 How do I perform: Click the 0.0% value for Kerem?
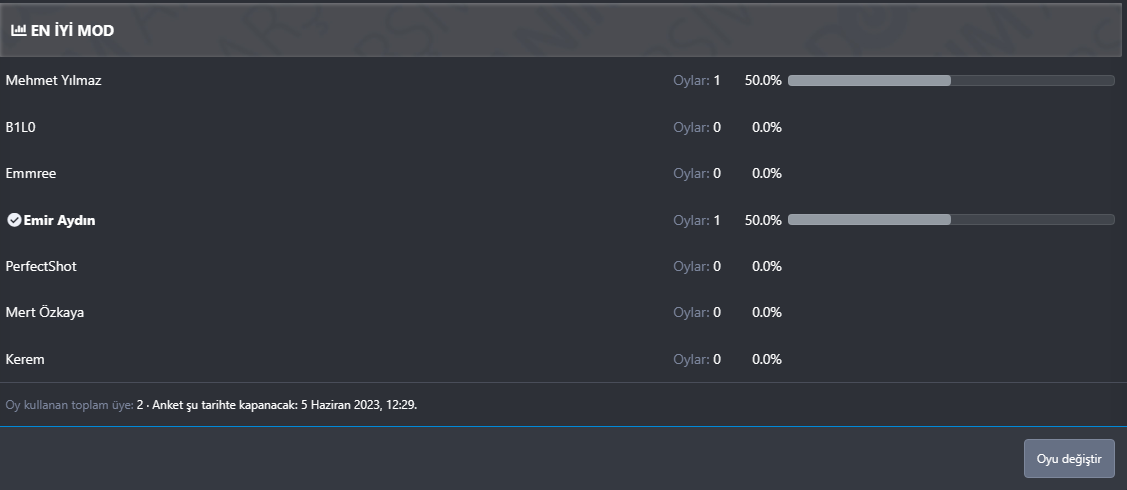pyautogui.click(x=766, y=359)
